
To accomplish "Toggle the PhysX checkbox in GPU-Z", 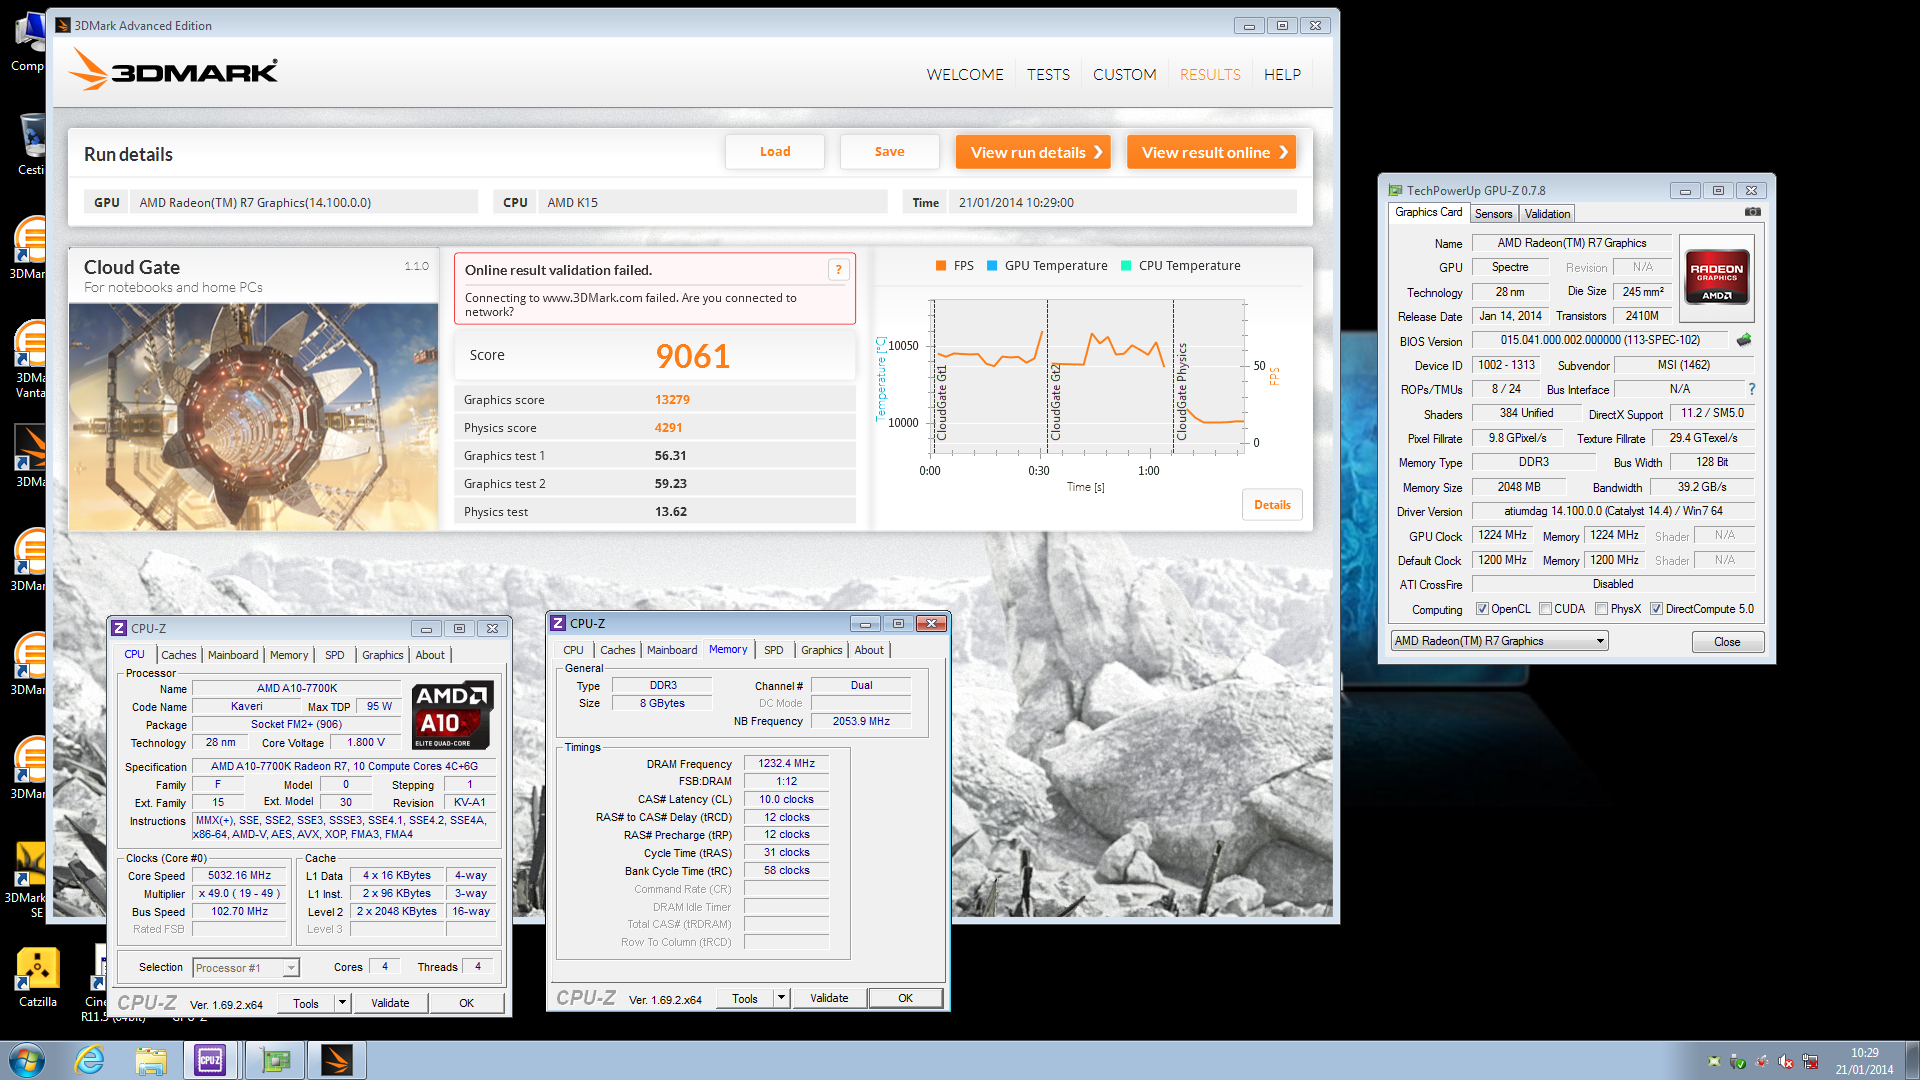I will point(1601,609).
